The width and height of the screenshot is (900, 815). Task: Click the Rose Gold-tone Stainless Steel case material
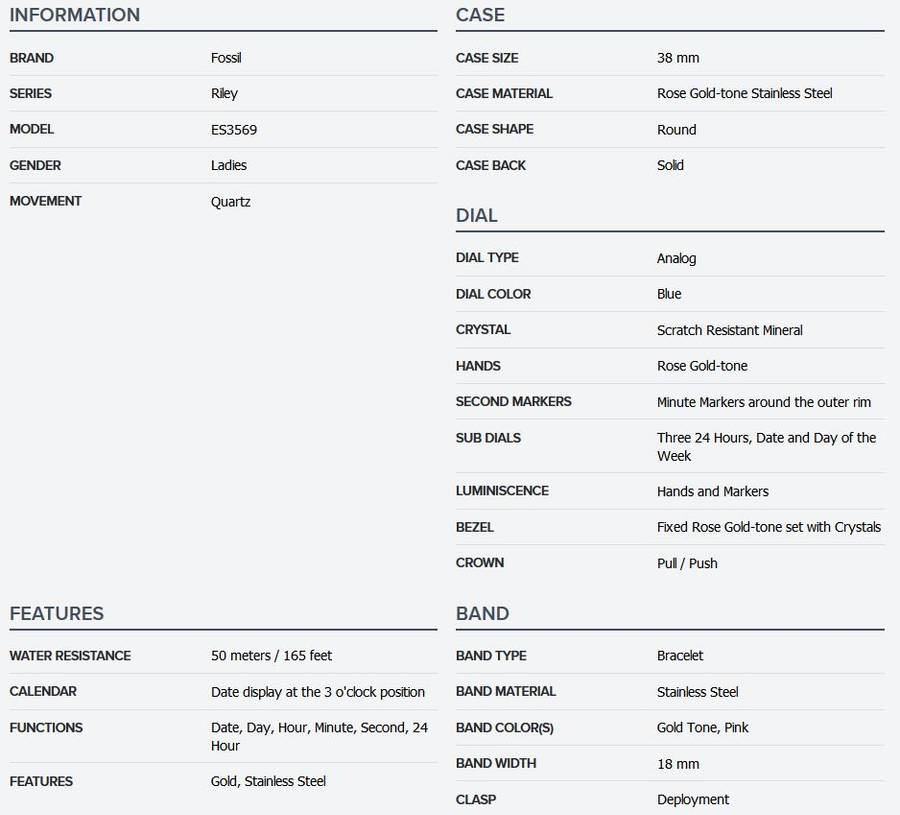tap(744, 94)
